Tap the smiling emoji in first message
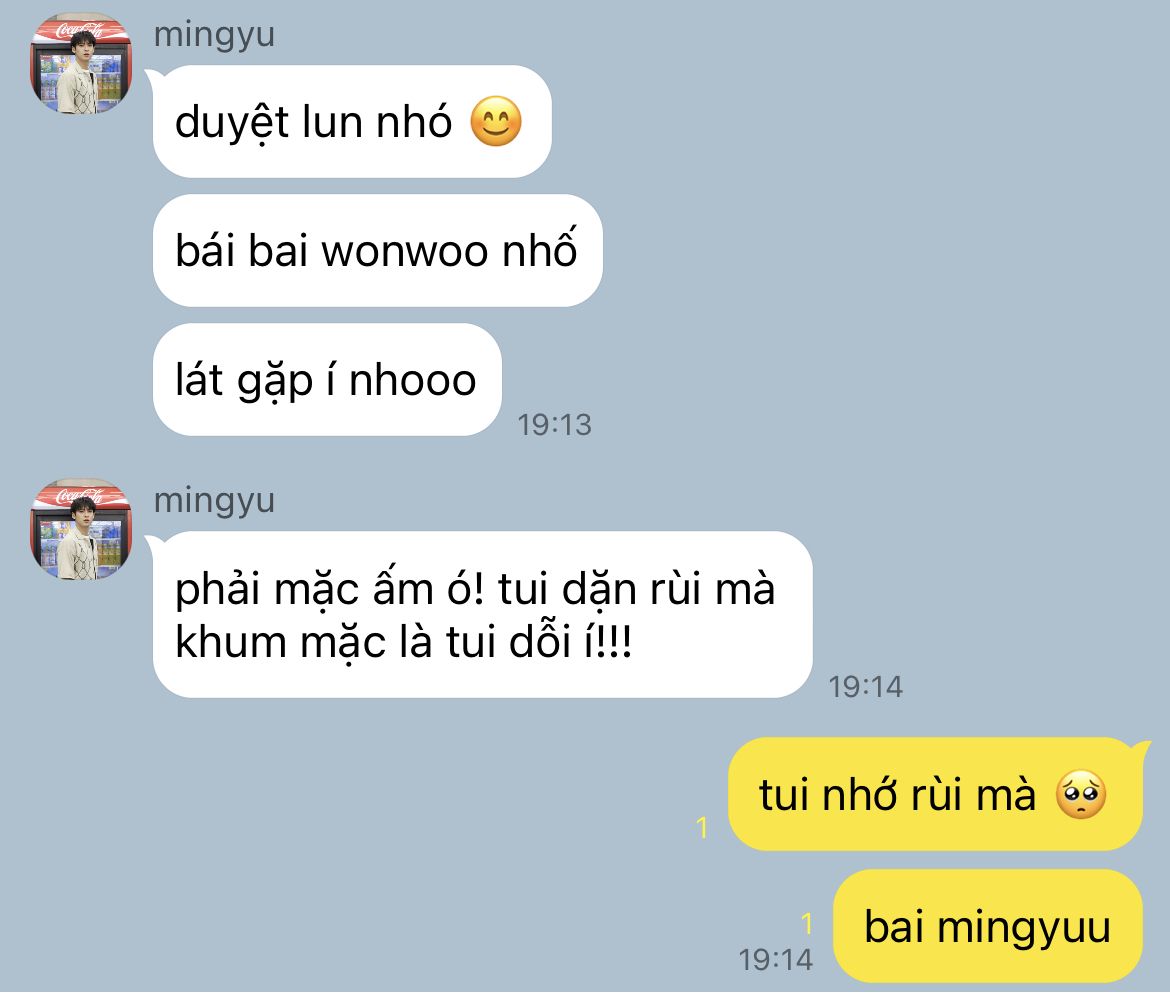The width and height of the screenshot is (1170, 997). [495, 122]
